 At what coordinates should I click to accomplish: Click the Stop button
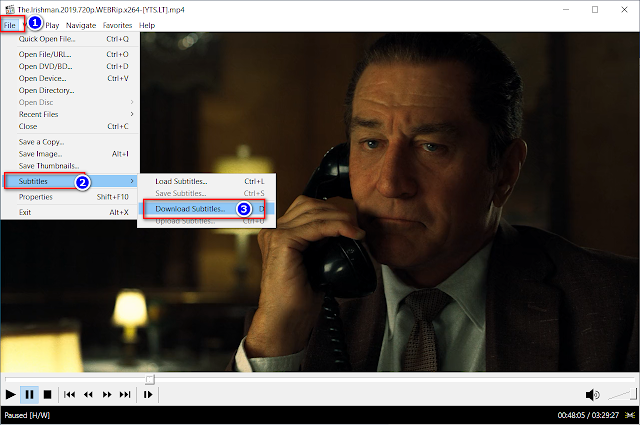point(47,394)
